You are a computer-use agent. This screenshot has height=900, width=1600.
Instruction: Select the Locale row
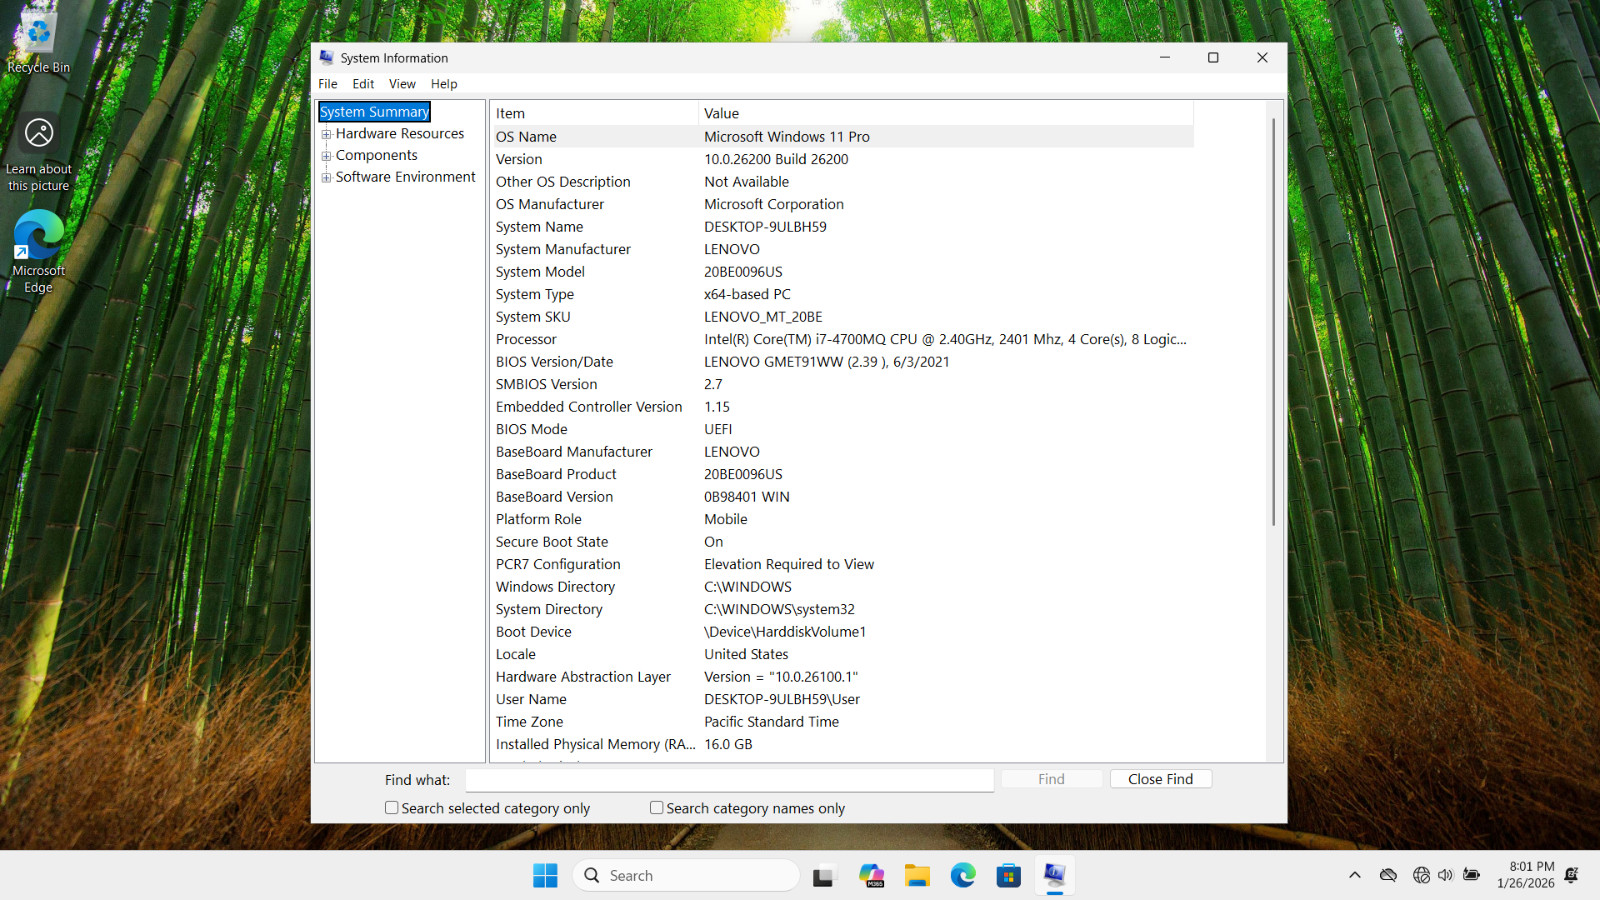[x=842, y=654]
